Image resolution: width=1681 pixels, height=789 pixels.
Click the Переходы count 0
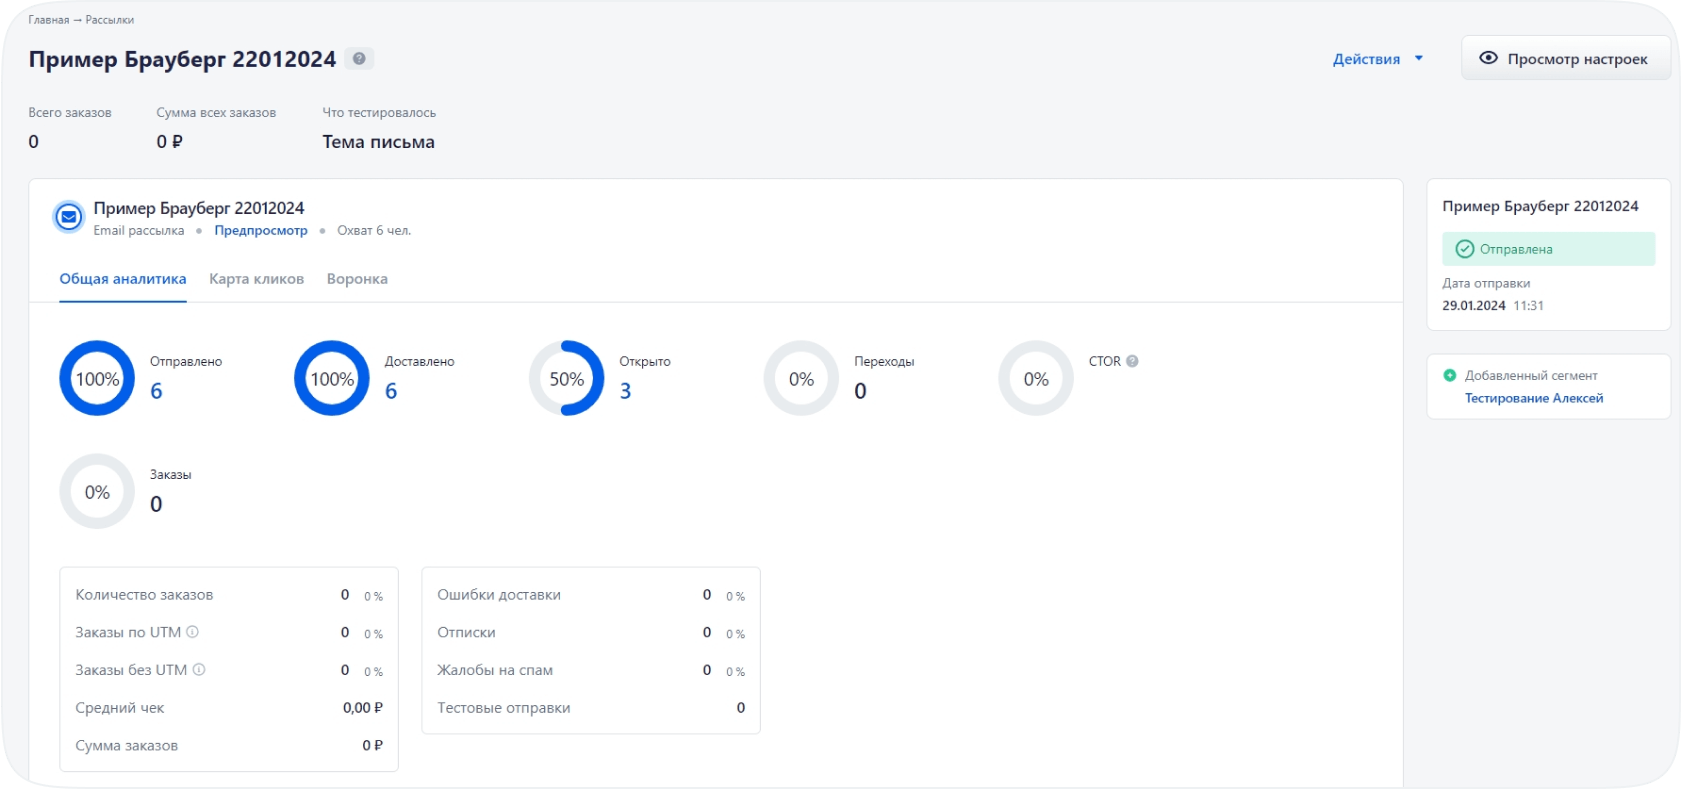click(x=860, y=391)
